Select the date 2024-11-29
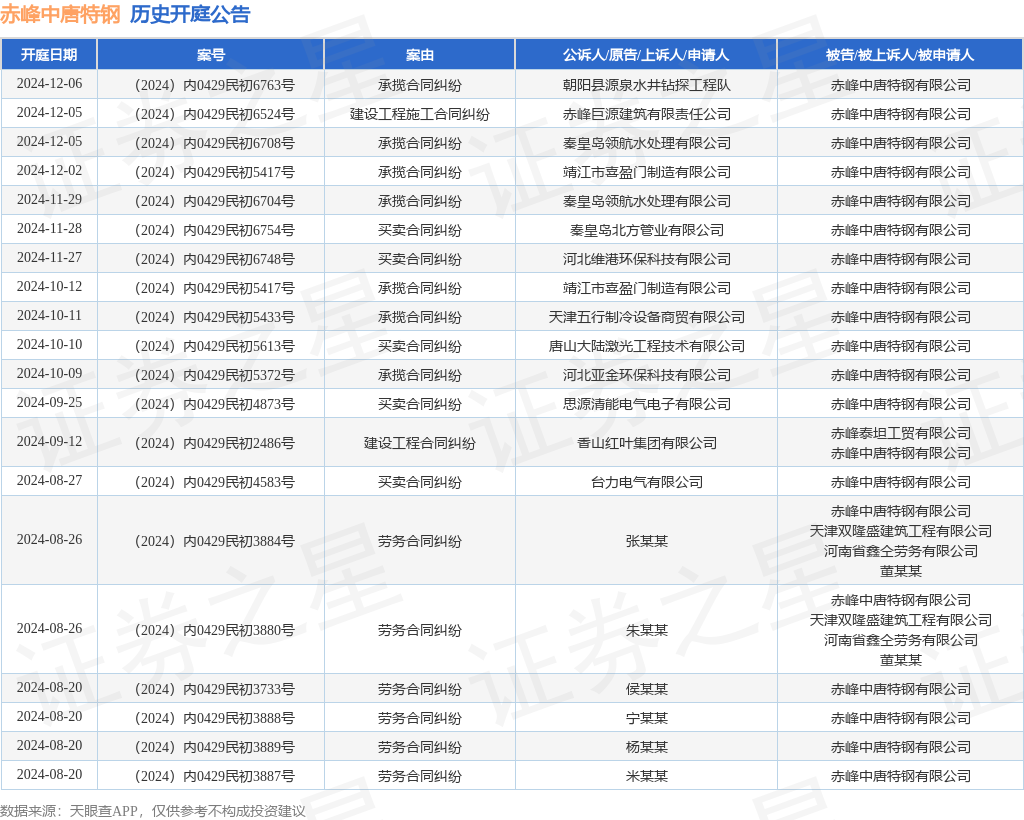 tap(50, 199)
